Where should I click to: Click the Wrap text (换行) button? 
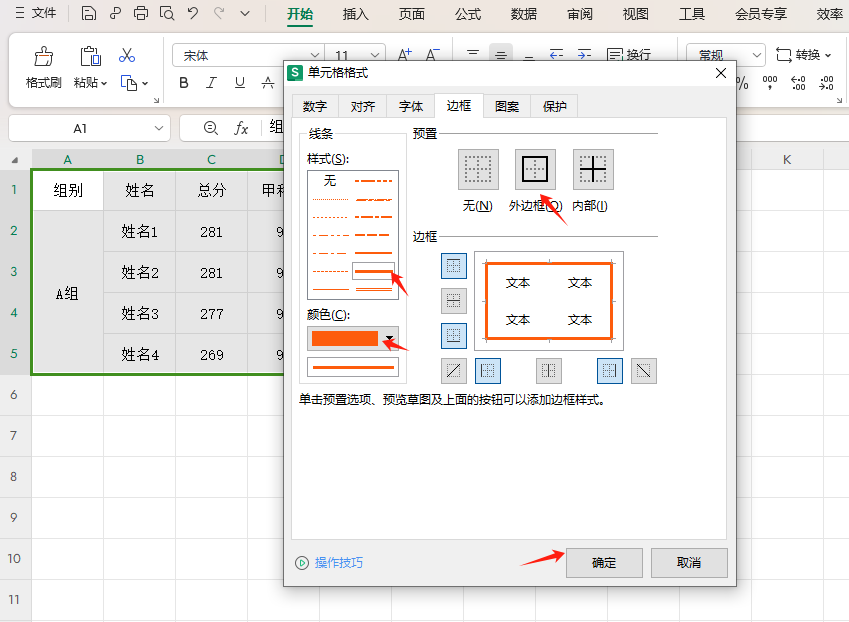[x=629, y=55]
